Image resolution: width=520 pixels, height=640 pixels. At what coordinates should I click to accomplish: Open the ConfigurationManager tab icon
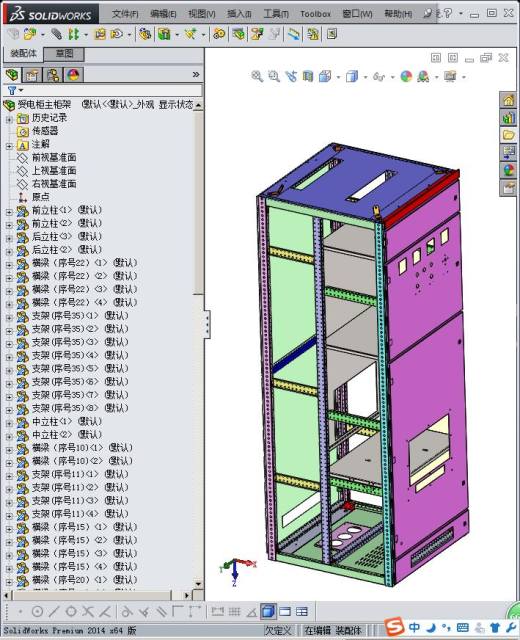(53, 75)
